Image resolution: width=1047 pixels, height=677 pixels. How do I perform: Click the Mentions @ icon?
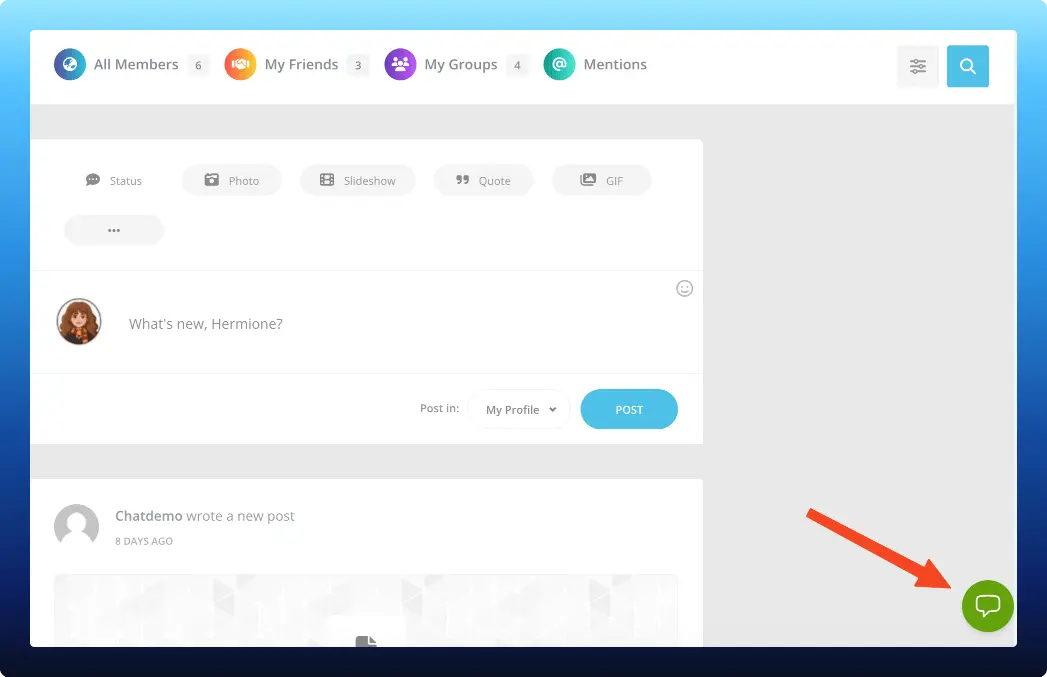559,64
